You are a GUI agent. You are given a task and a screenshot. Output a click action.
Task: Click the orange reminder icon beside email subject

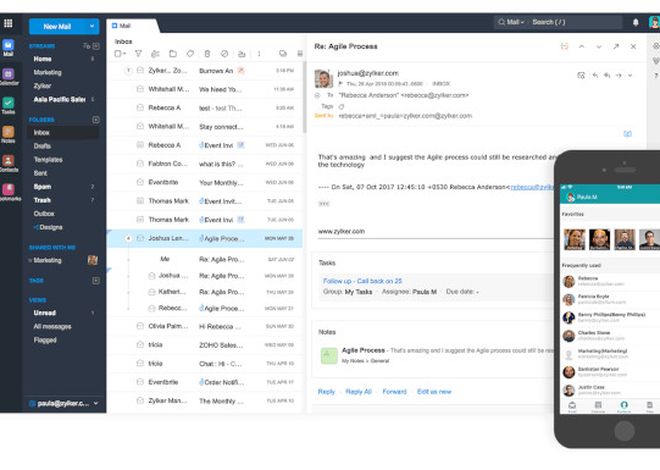[x=564, y=46]
